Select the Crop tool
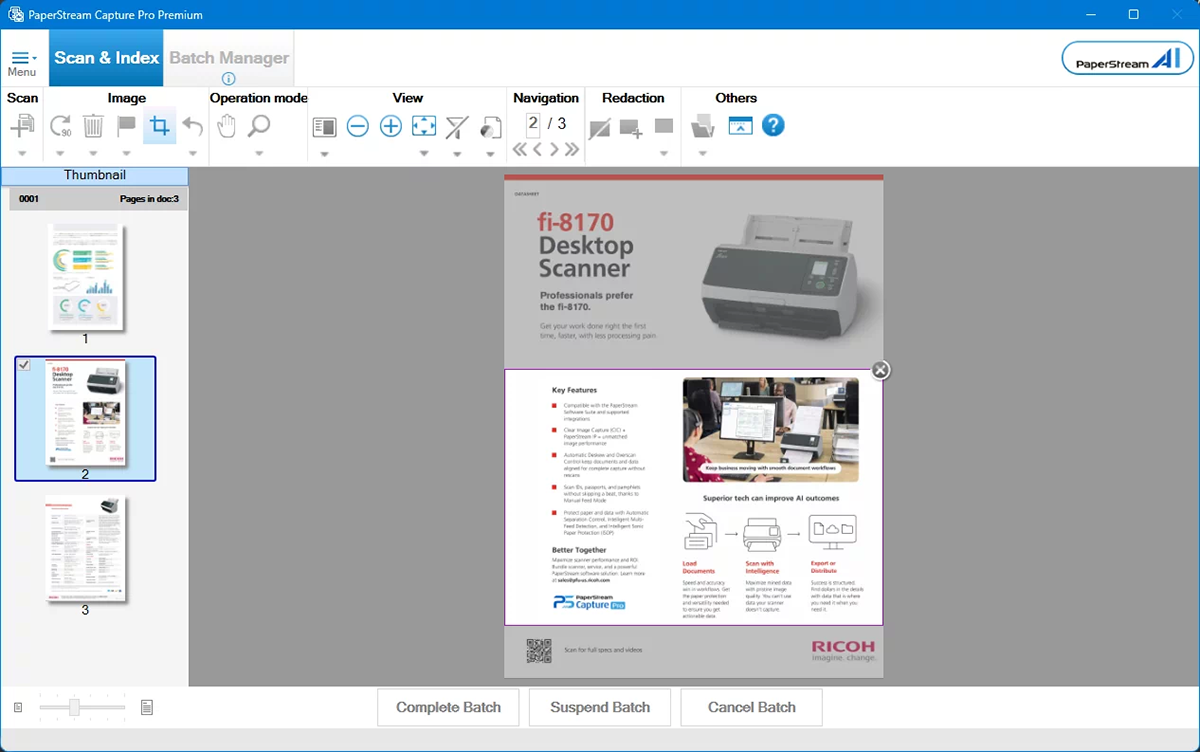This screenshot has height=752, width=1200. click(159, 126)
